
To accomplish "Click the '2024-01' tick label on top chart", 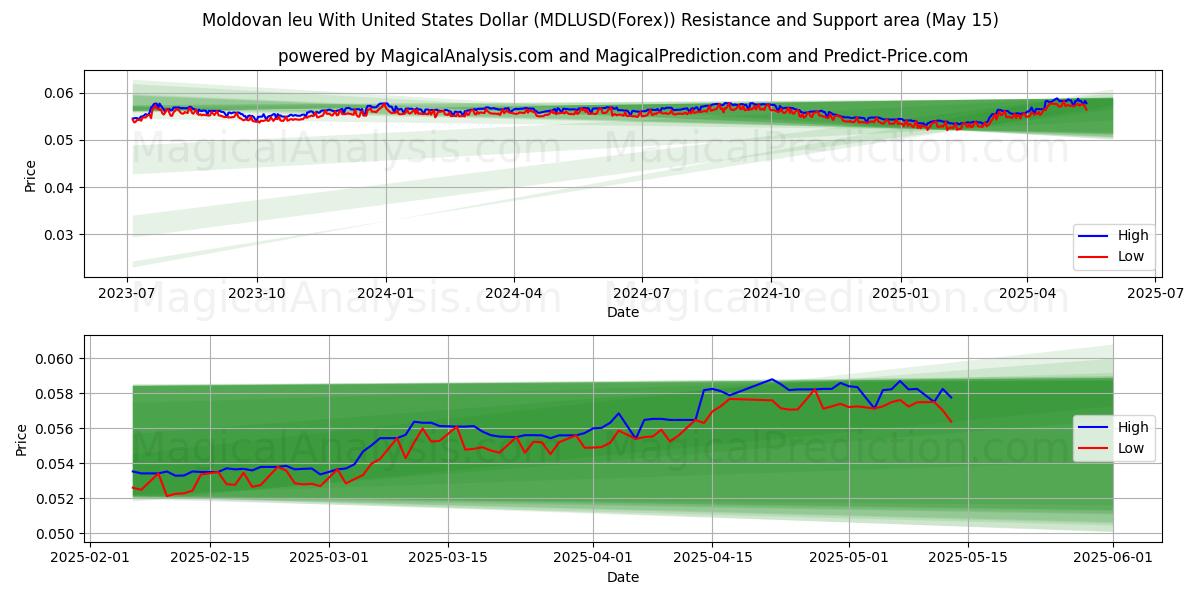I will tap(386, 295).
